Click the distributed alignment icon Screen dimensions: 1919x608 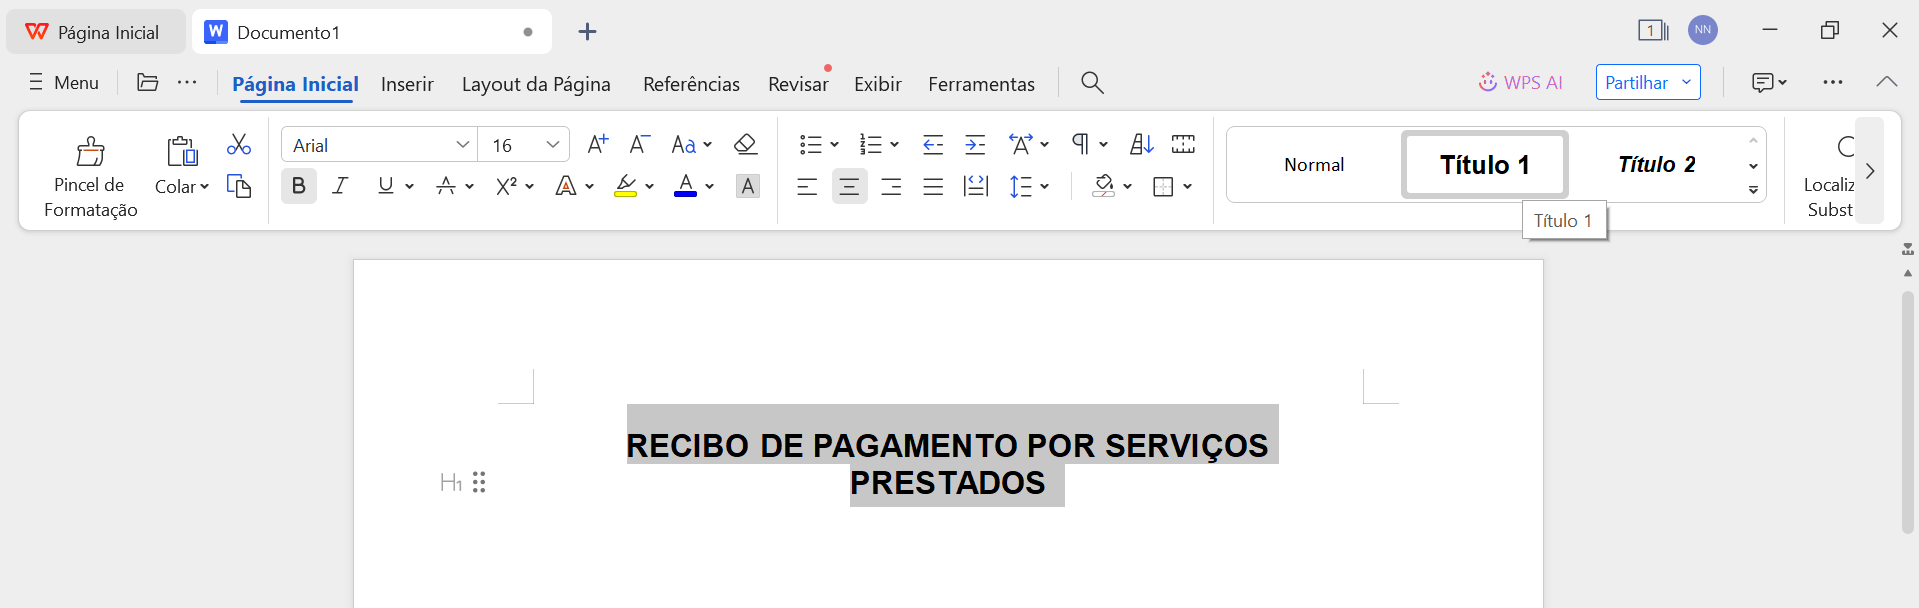pyautogui.click(x=975, y=186)
